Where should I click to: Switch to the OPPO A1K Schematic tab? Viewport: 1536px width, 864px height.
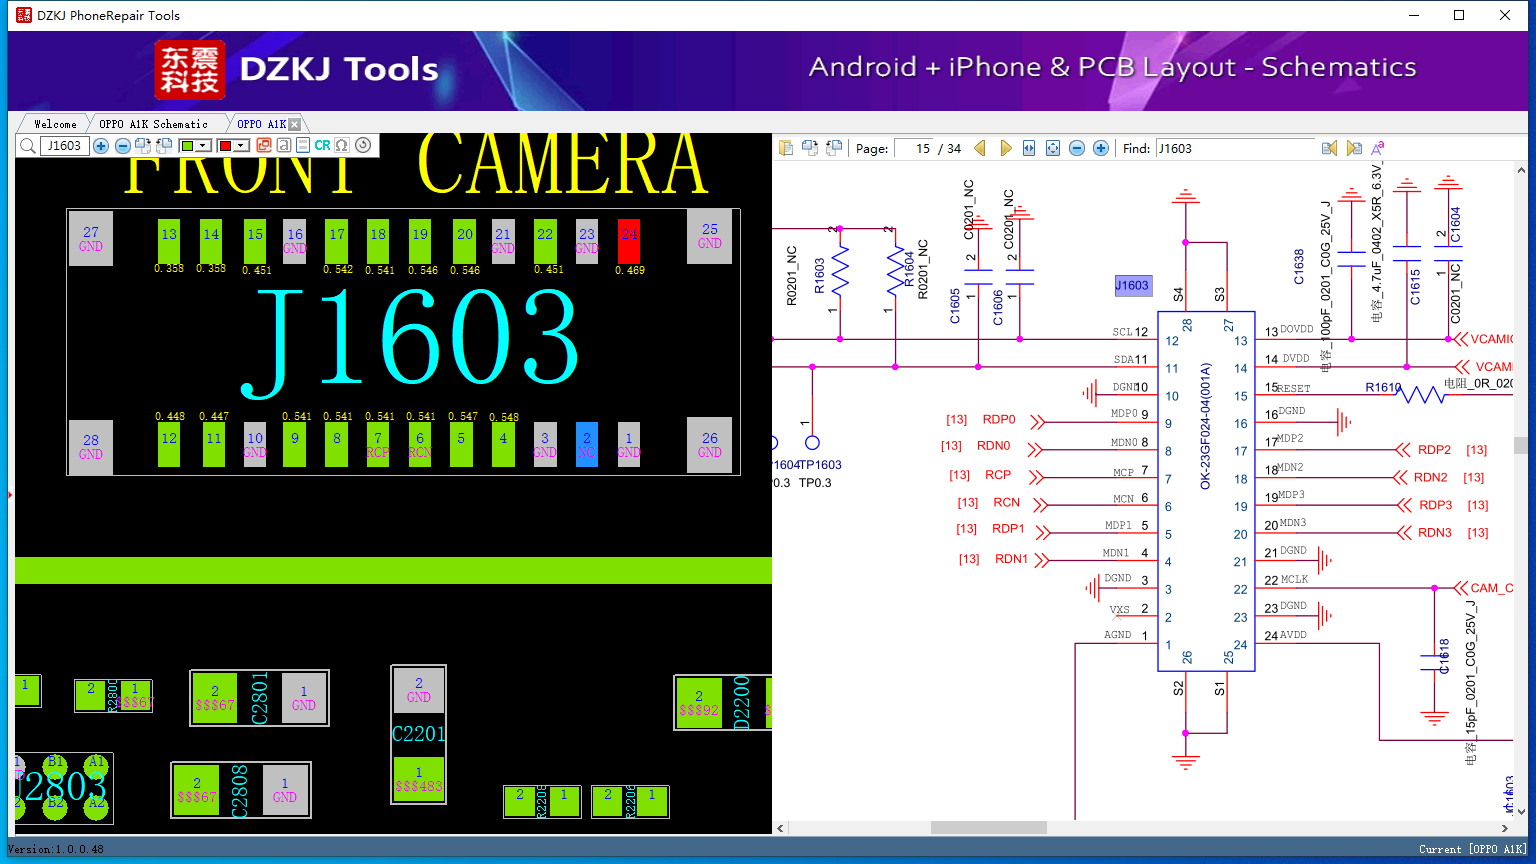tap(154, 124)
